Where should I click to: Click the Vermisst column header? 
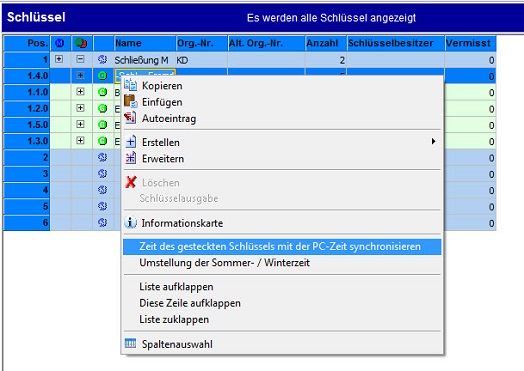[x=470, y=43]
